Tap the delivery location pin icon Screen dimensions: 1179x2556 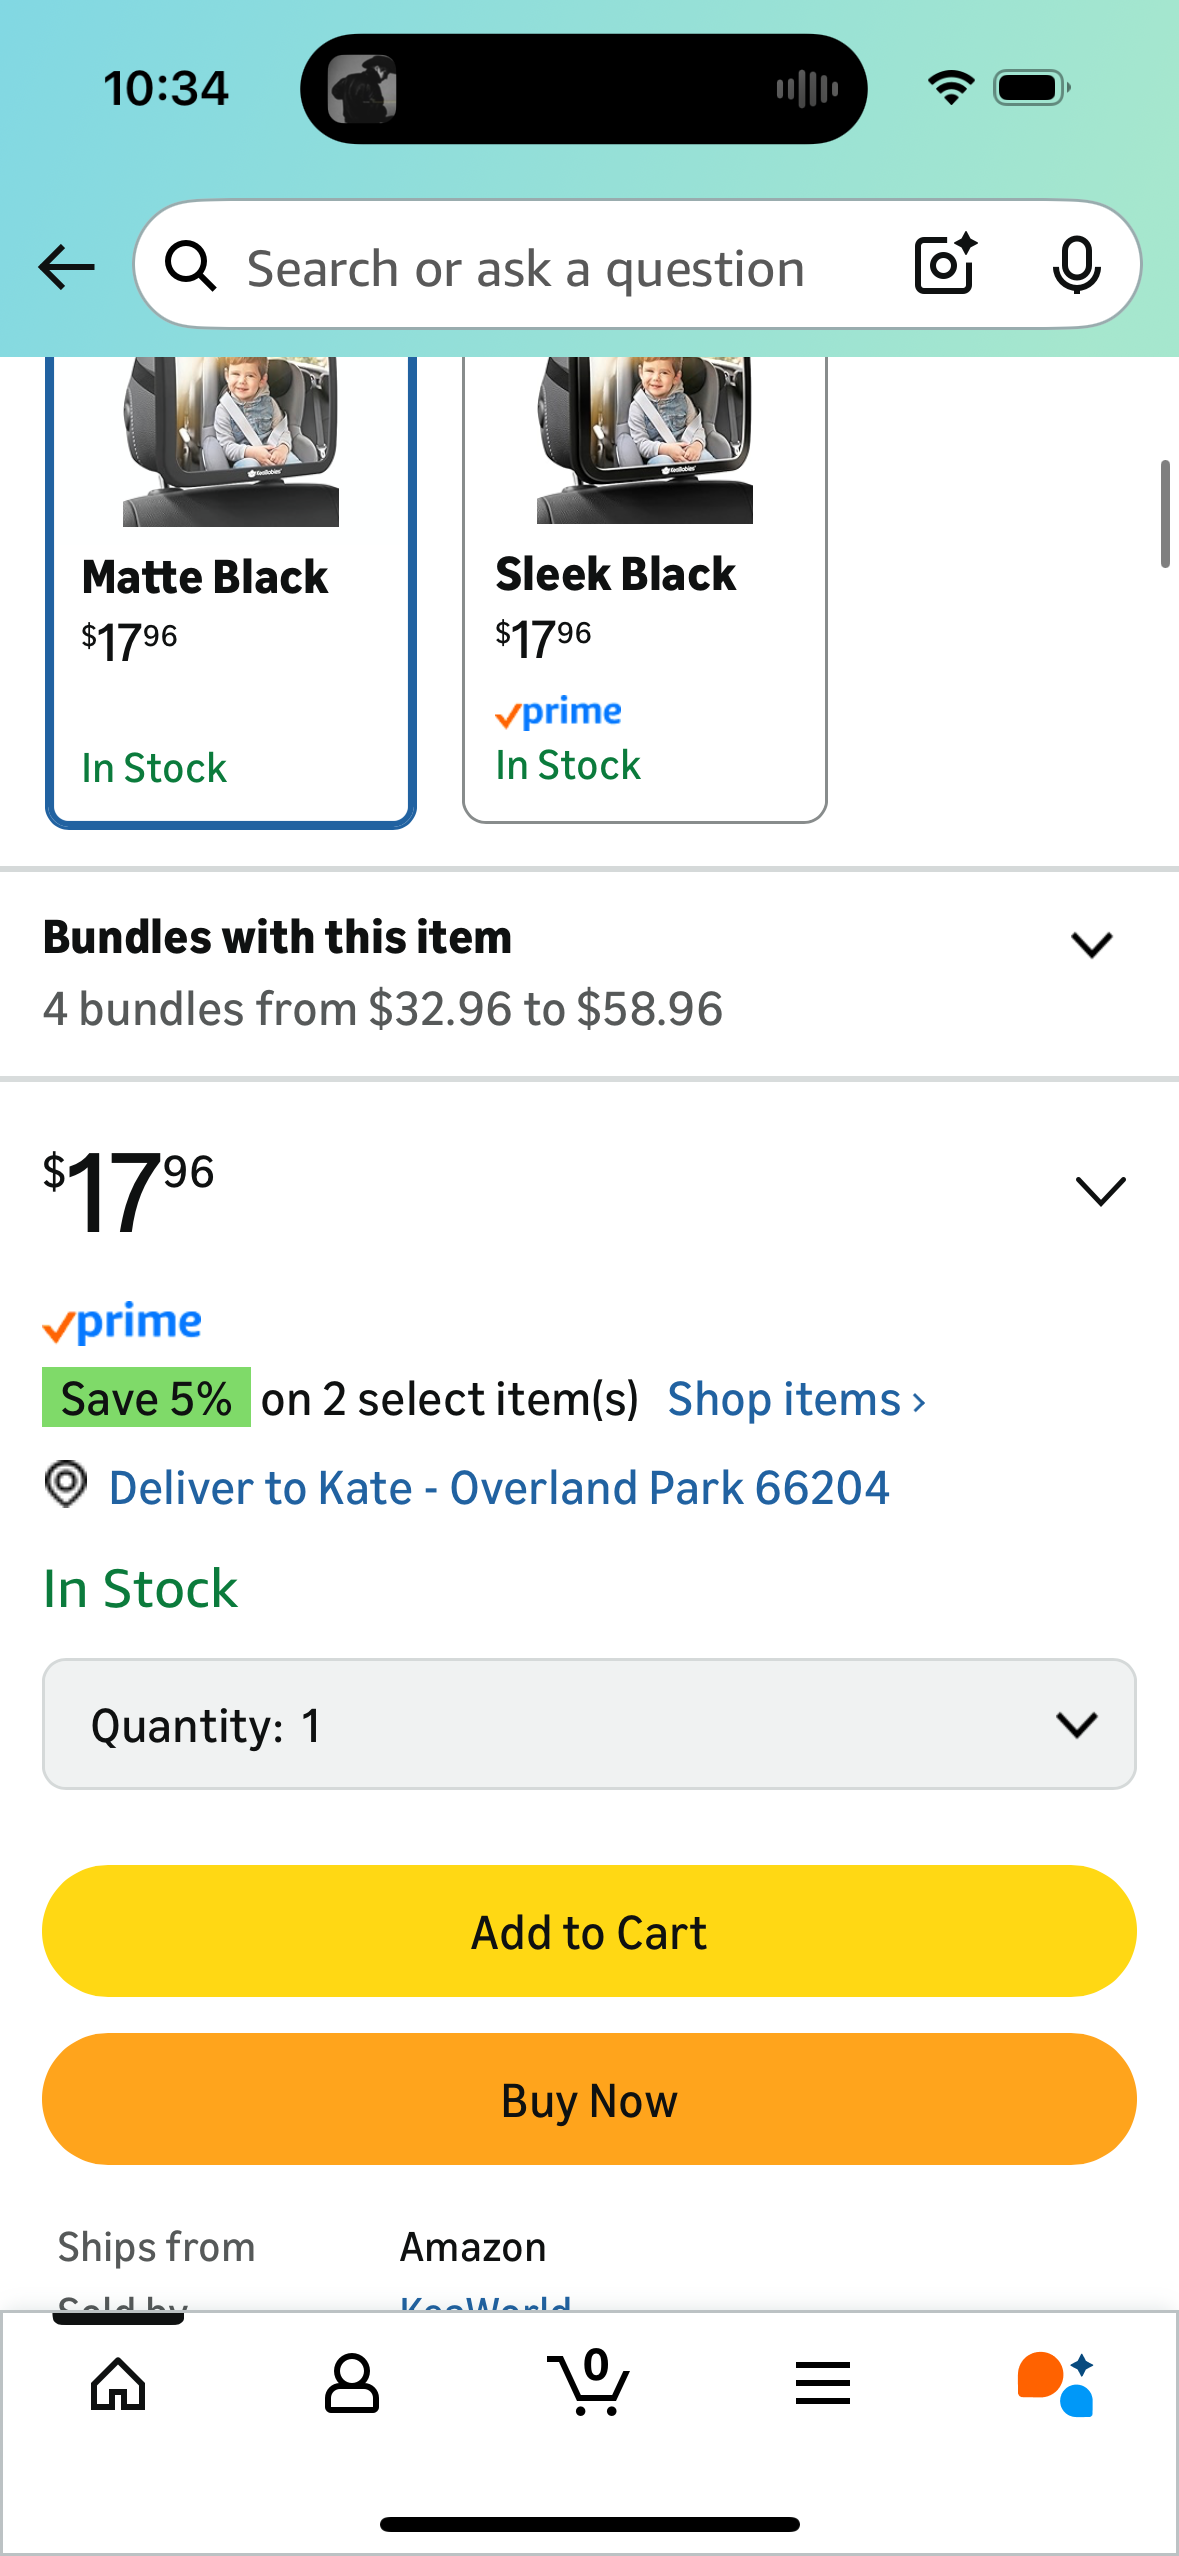[66, 1484]
